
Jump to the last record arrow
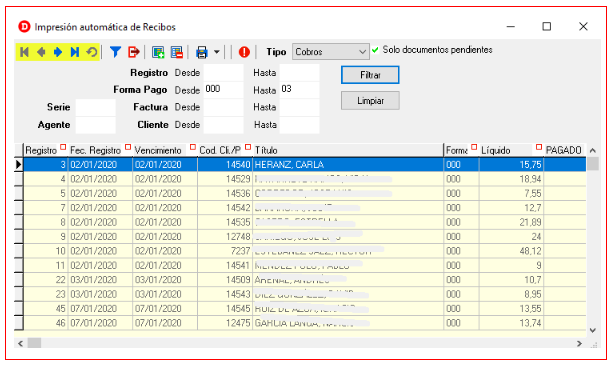pyautogui.click(x=75, y=52)
